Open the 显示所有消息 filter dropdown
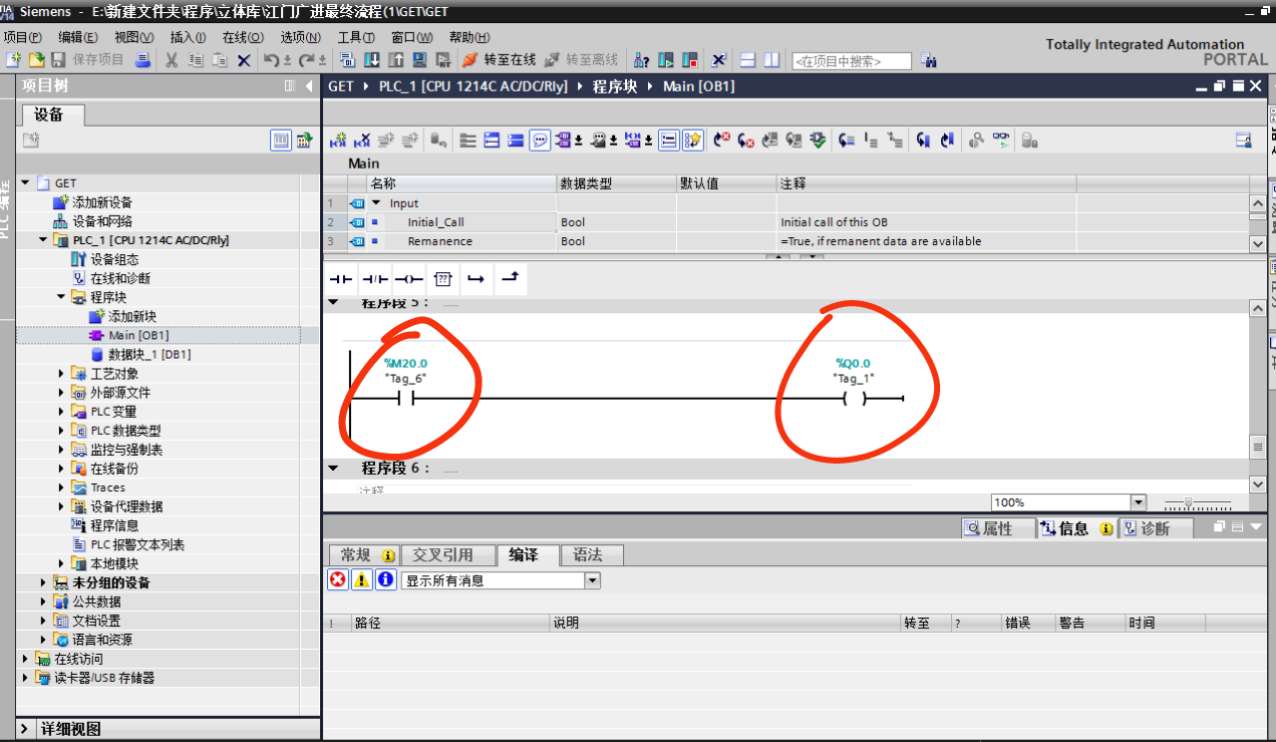The width and height of the screenshot is (1276, 742). point(592,580)
